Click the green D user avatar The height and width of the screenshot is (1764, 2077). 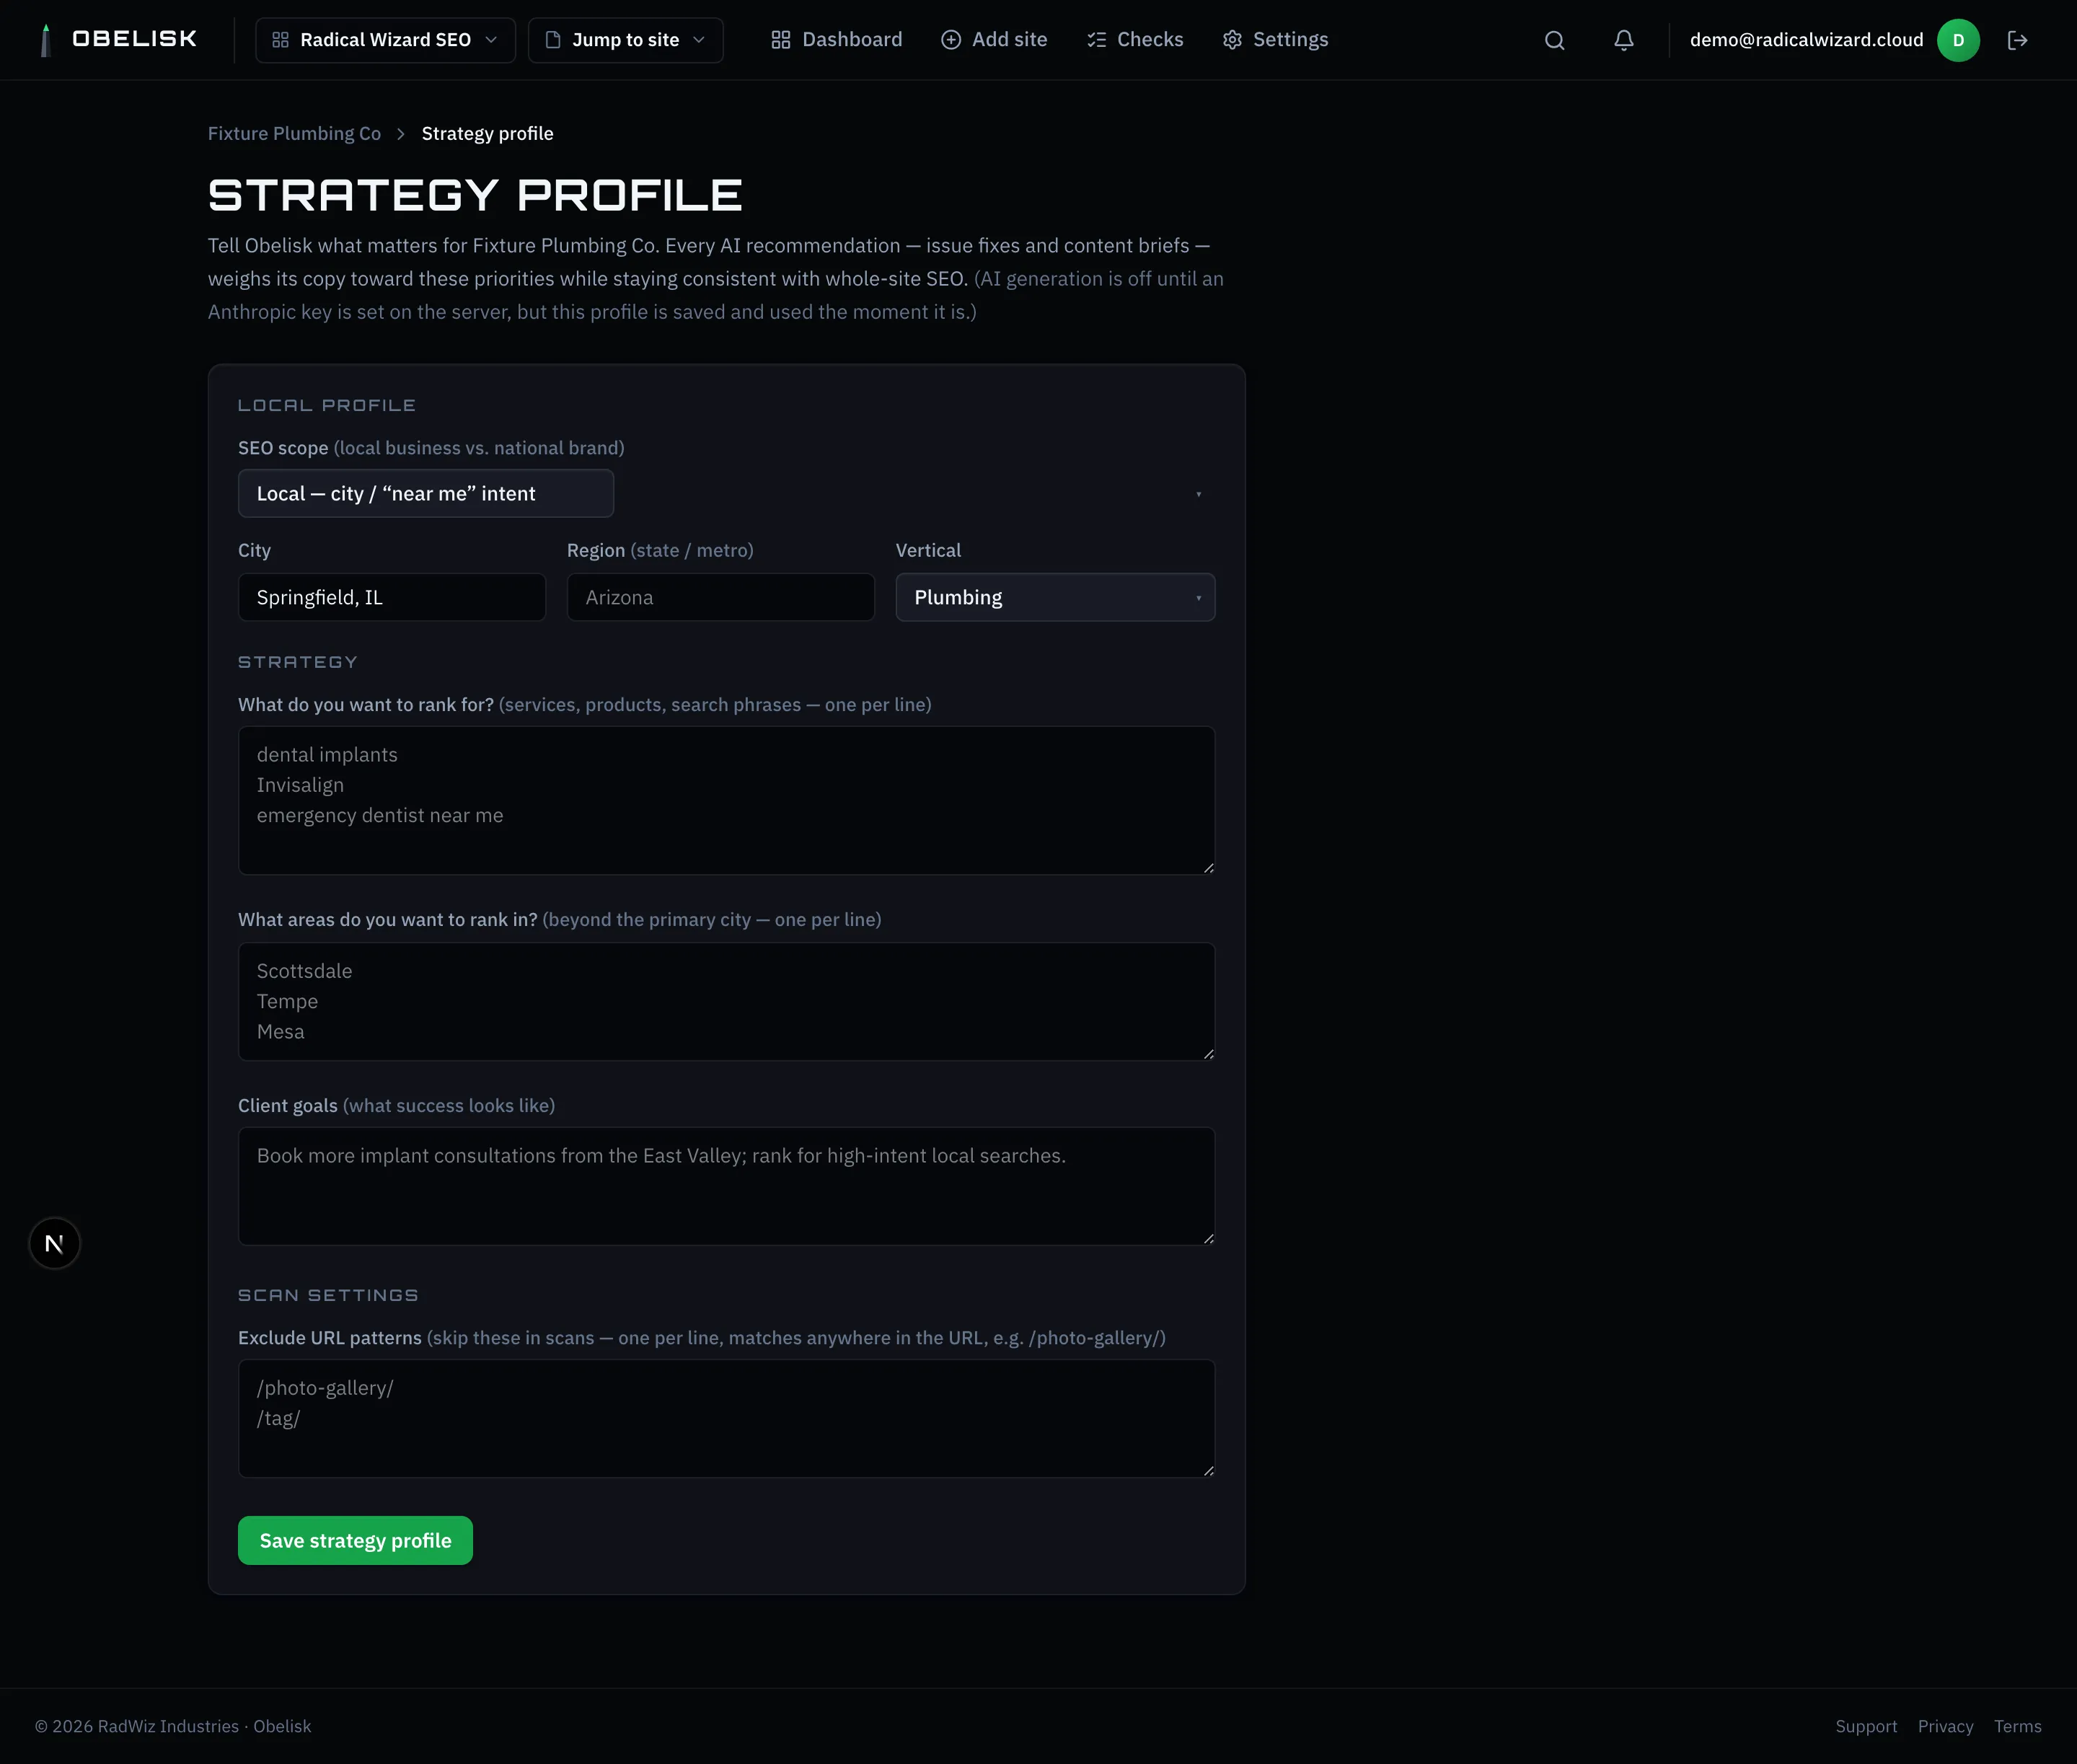(x=1958, y=40)
